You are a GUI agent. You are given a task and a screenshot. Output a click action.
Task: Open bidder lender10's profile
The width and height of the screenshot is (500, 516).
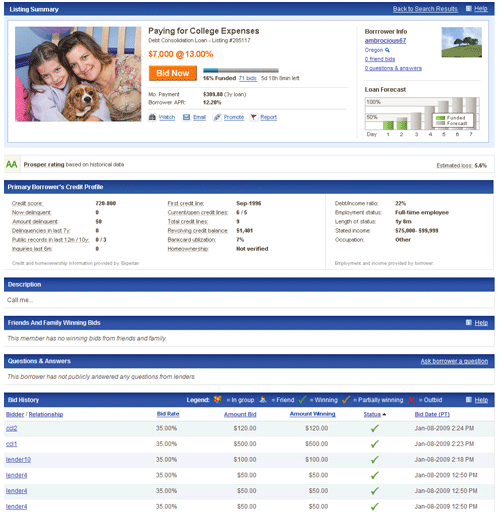[18, 460]
